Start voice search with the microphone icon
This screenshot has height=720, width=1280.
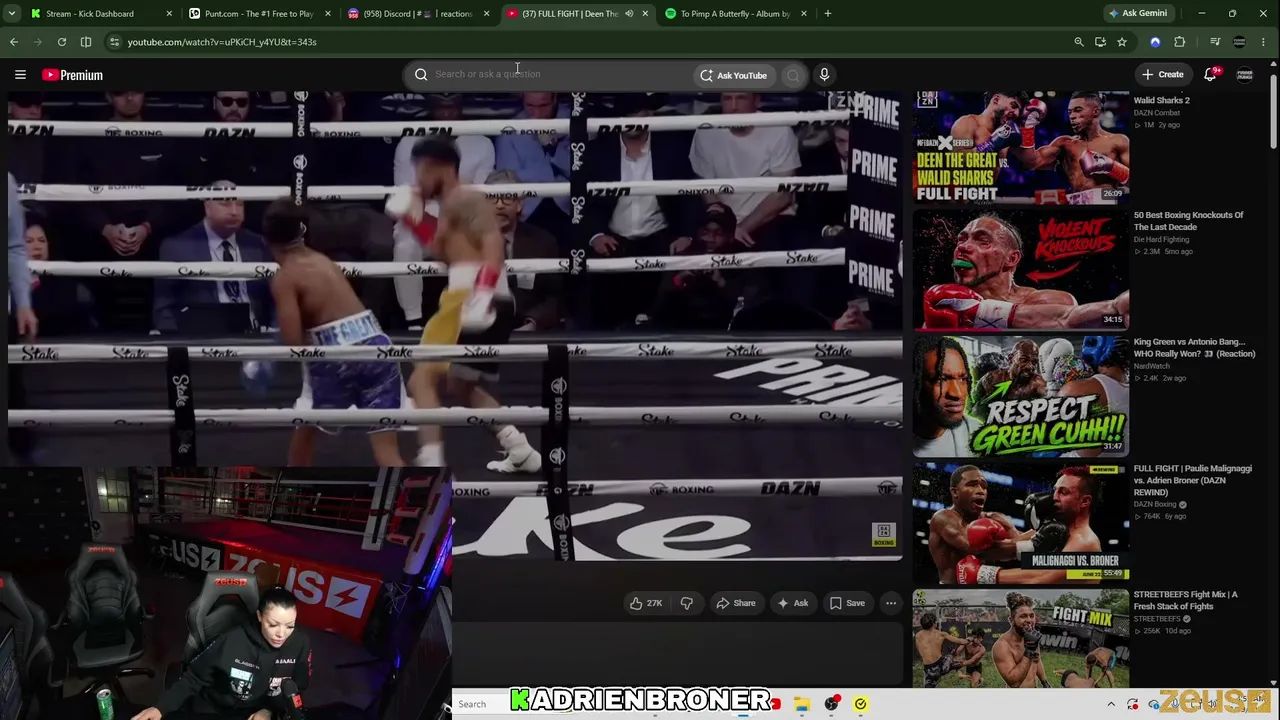(x=824, y=74)
